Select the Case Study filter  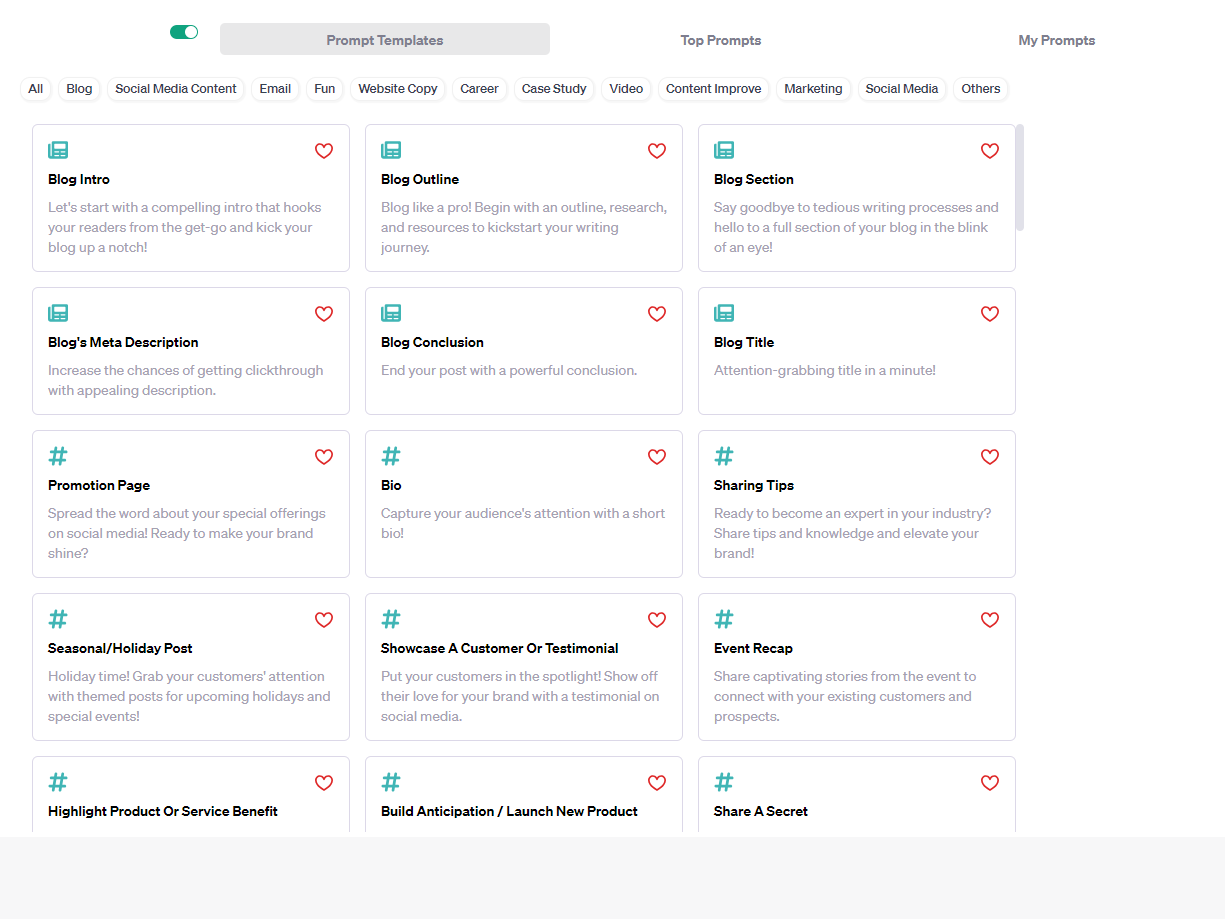[x=554, y=89]
